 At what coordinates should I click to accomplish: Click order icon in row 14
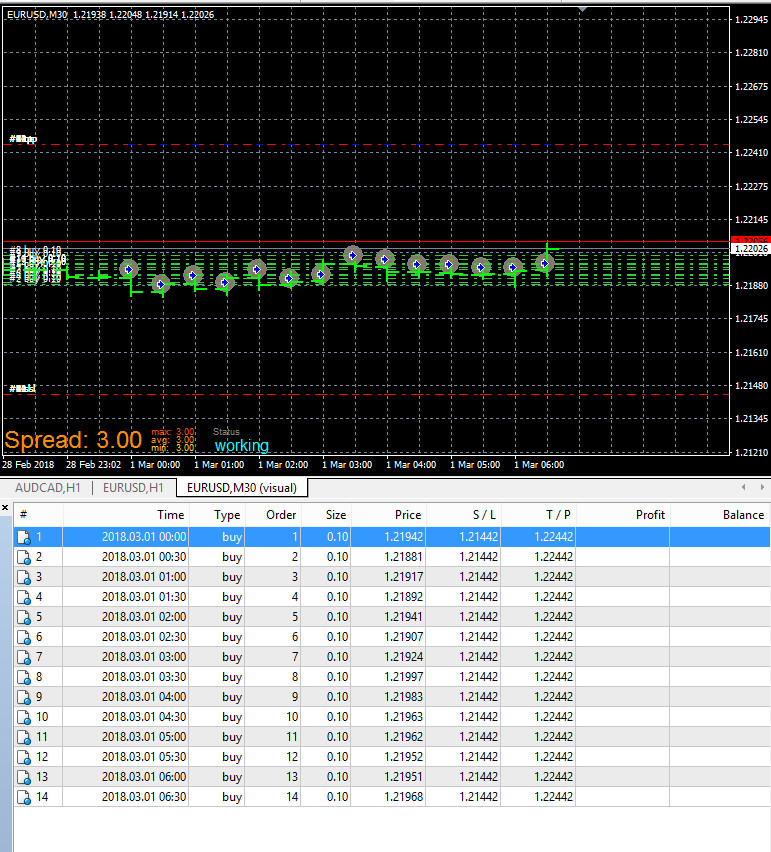(24, 797)
